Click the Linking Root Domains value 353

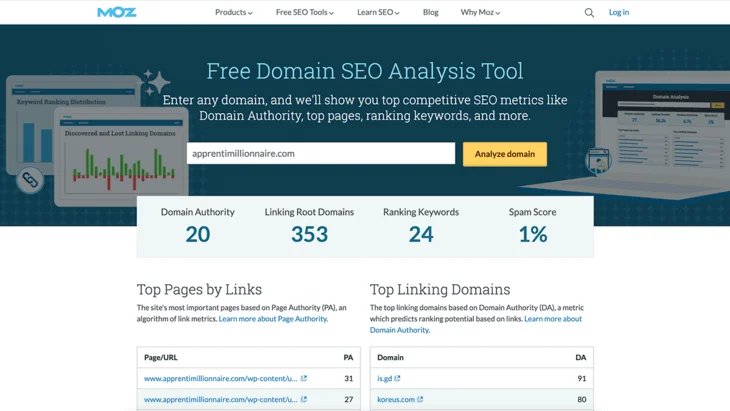tap(310, 234)
